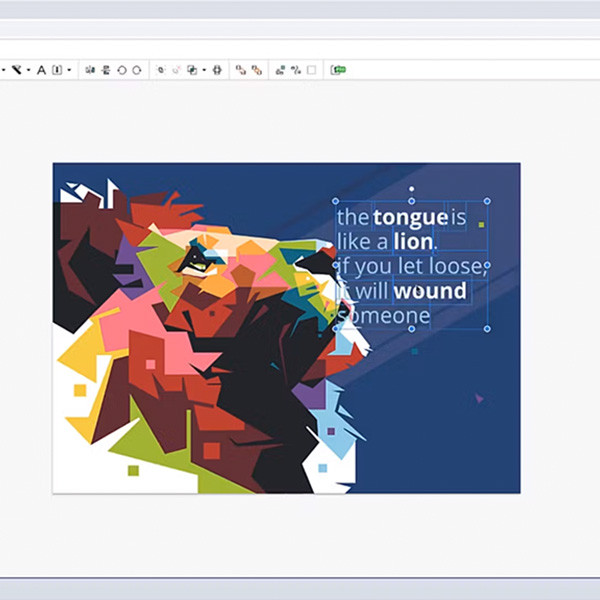
Task: Open dropdown arrow beside the knife tool
Action: click(28, 70)
